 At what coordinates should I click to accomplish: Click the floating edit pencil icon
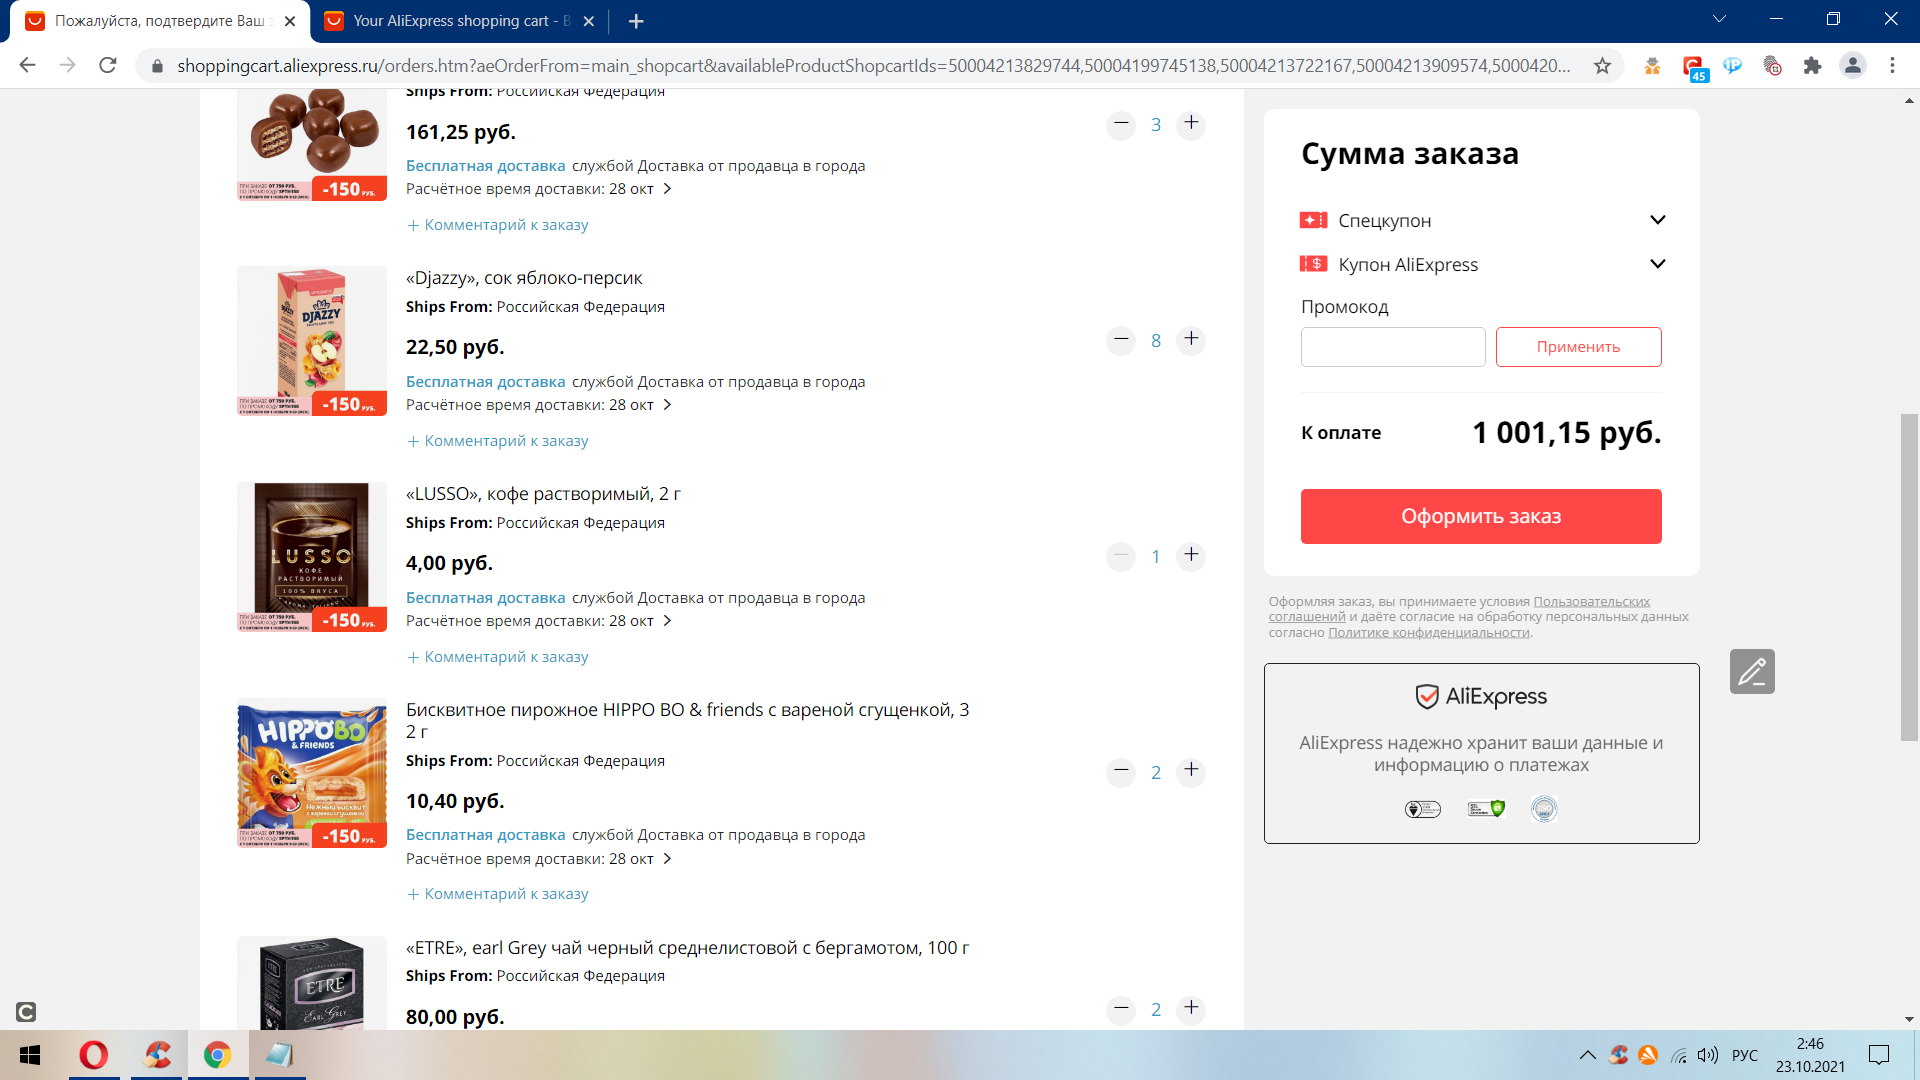point(1752,671)
